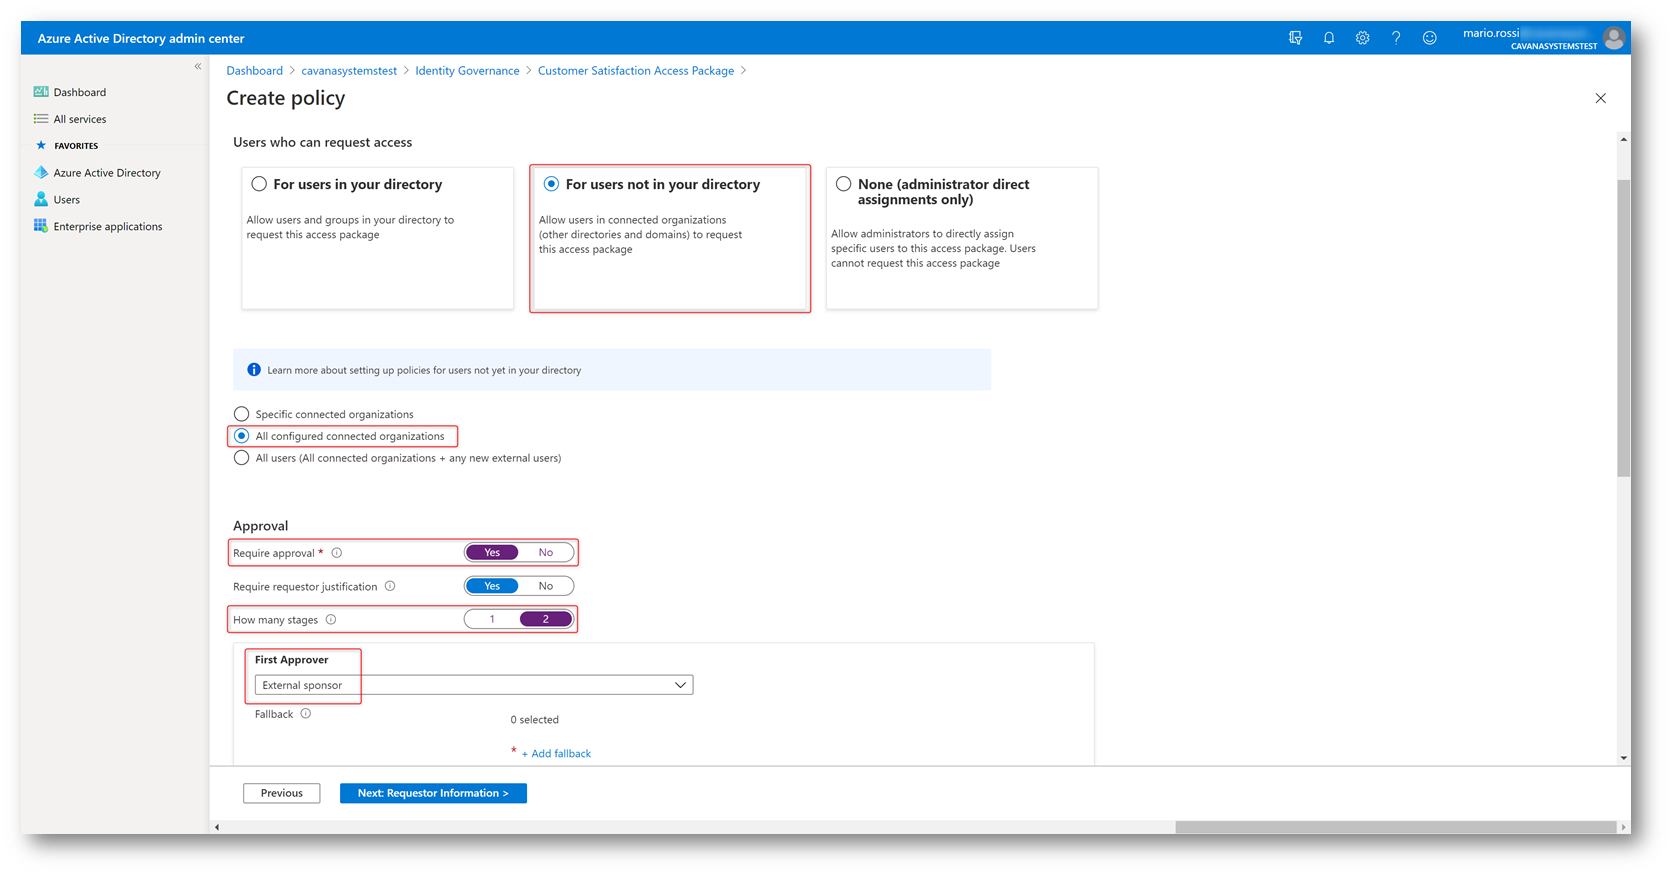Click the Azure Active Directory diamond icon
The width and height of the screenshot is (1673, 876).
(x=41, y=172)
